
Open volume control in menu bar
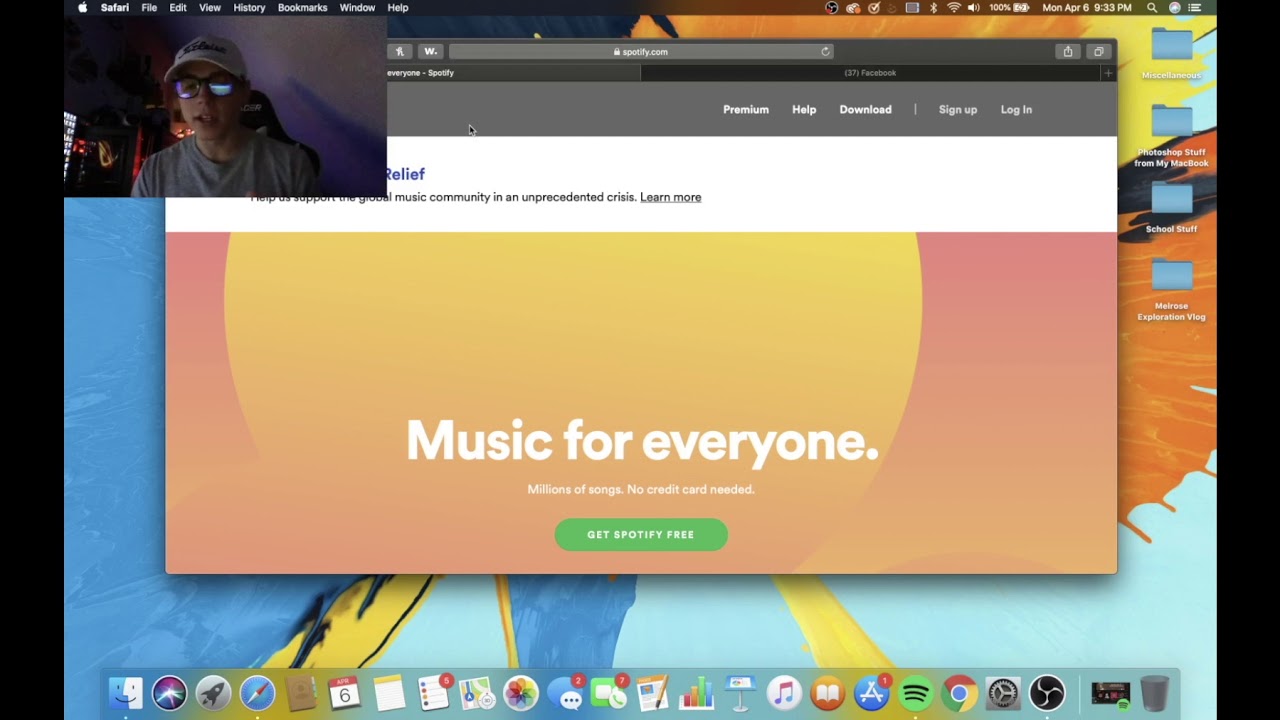pyautogui.click(x=974, y=7)
